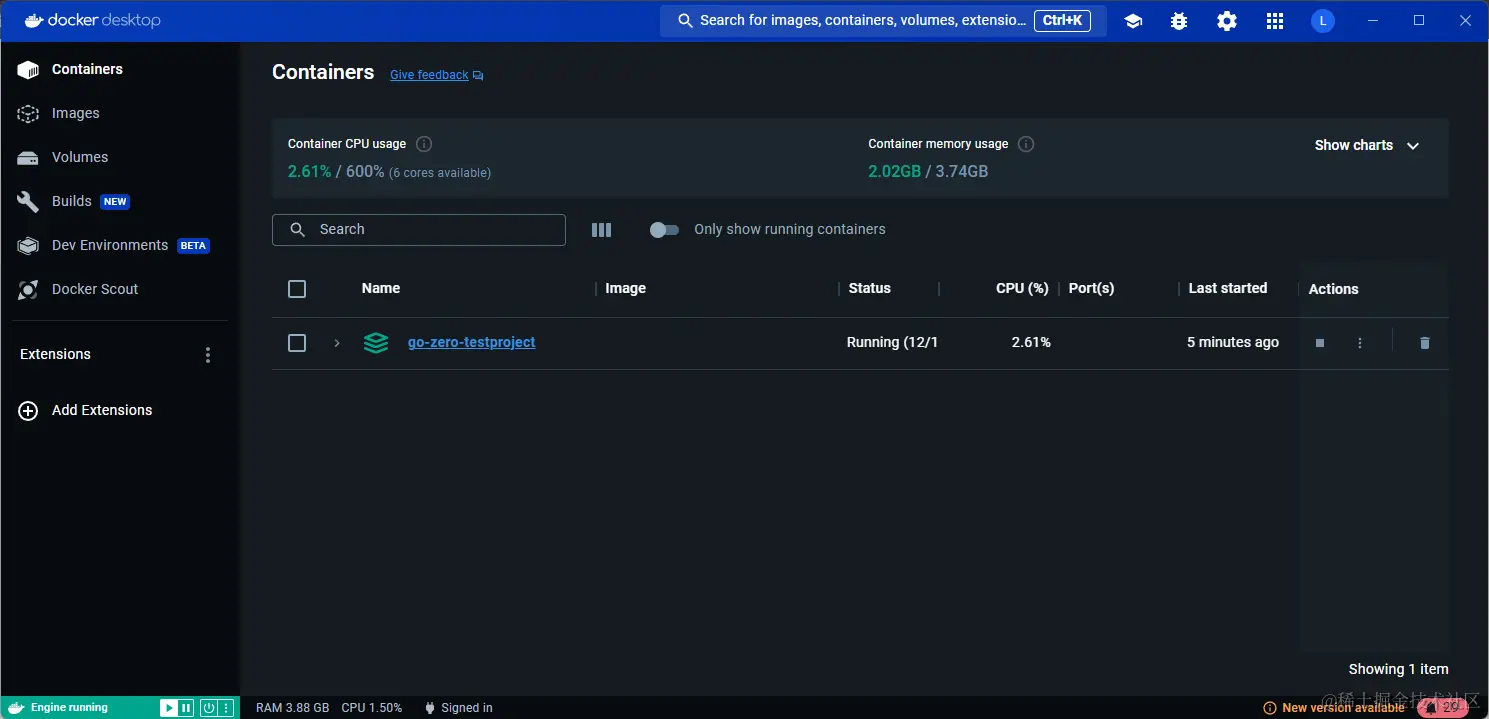Viewport: 1489px width, 719px height.
Task: Open more actions for go-zero-testproject
Action: coord(1360,343)
